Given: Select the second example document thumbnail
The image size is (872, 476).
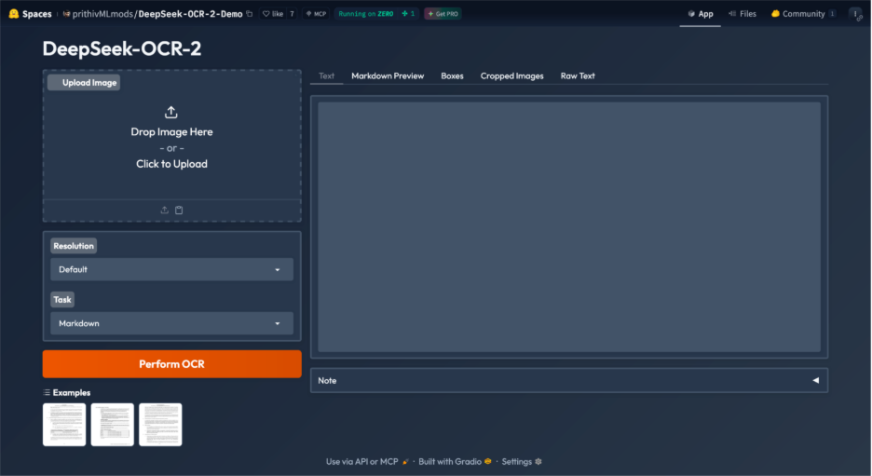Looking at the screenshot, I should (x=112, y=425).
